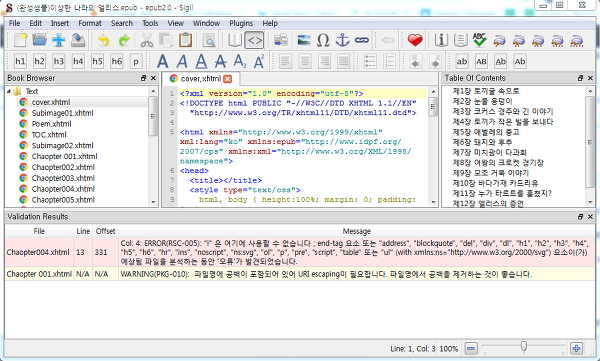Open the Format menu
600x361 pixels.
pos(90,23)
